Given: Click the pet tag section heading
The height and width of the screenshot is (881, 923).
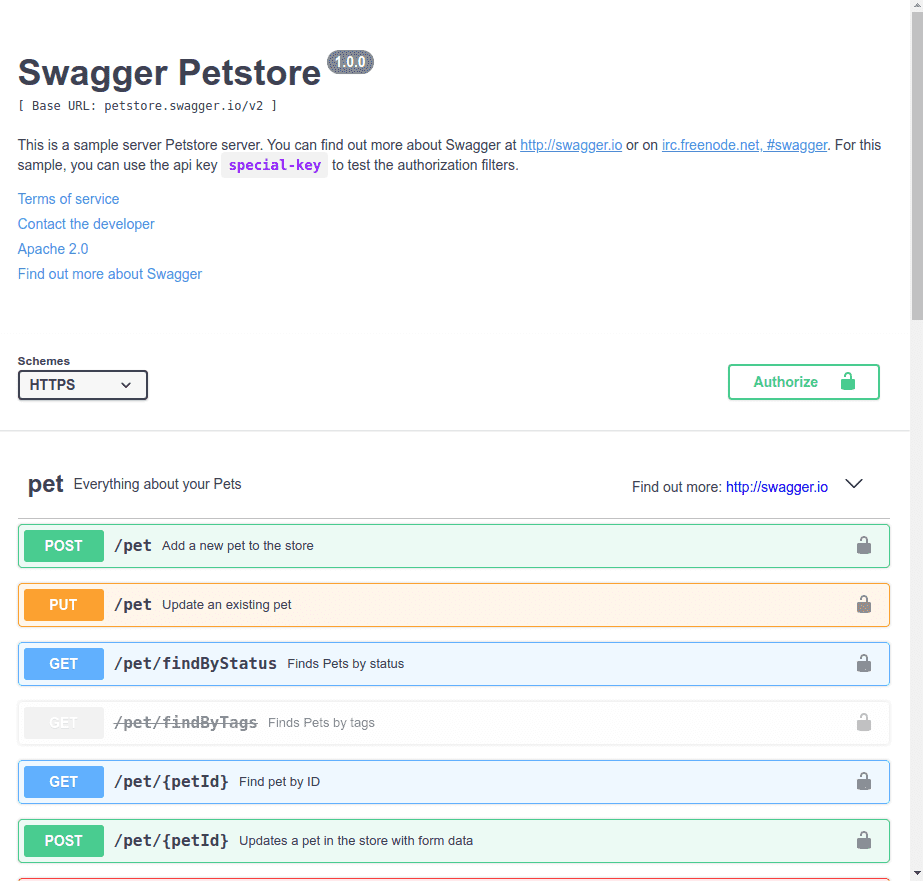Looking at the screenshot, I should click(x=46, y=485).
